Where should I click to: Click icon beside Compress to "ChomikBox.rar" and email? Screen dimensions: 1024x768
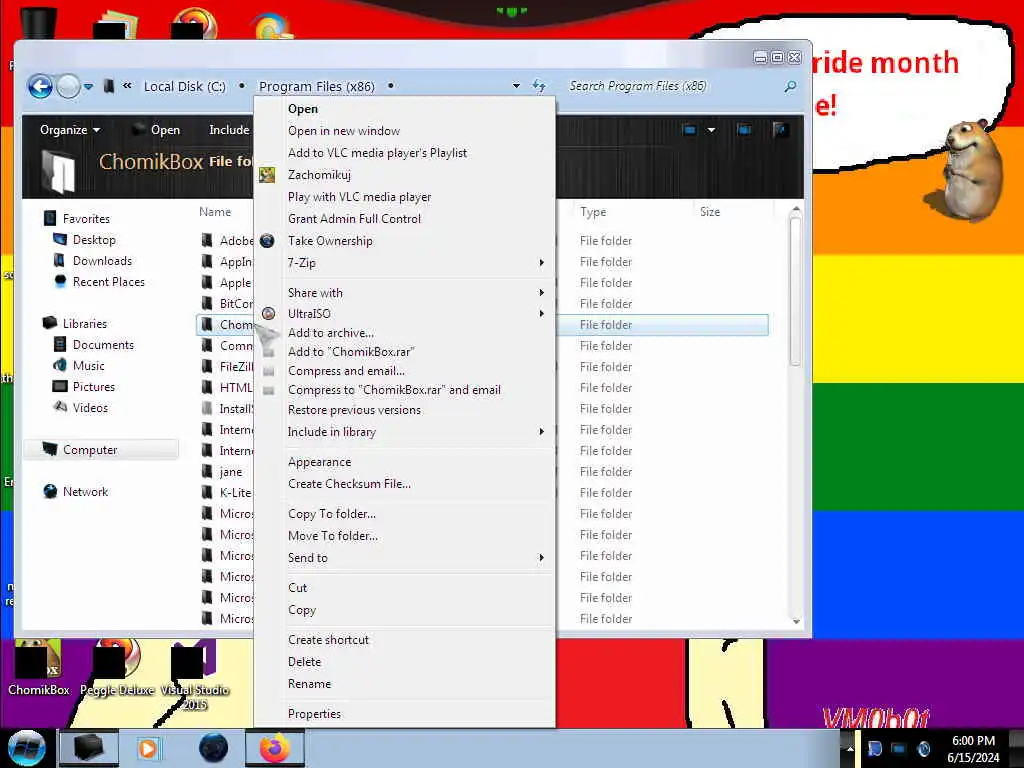tap(268, 390)
